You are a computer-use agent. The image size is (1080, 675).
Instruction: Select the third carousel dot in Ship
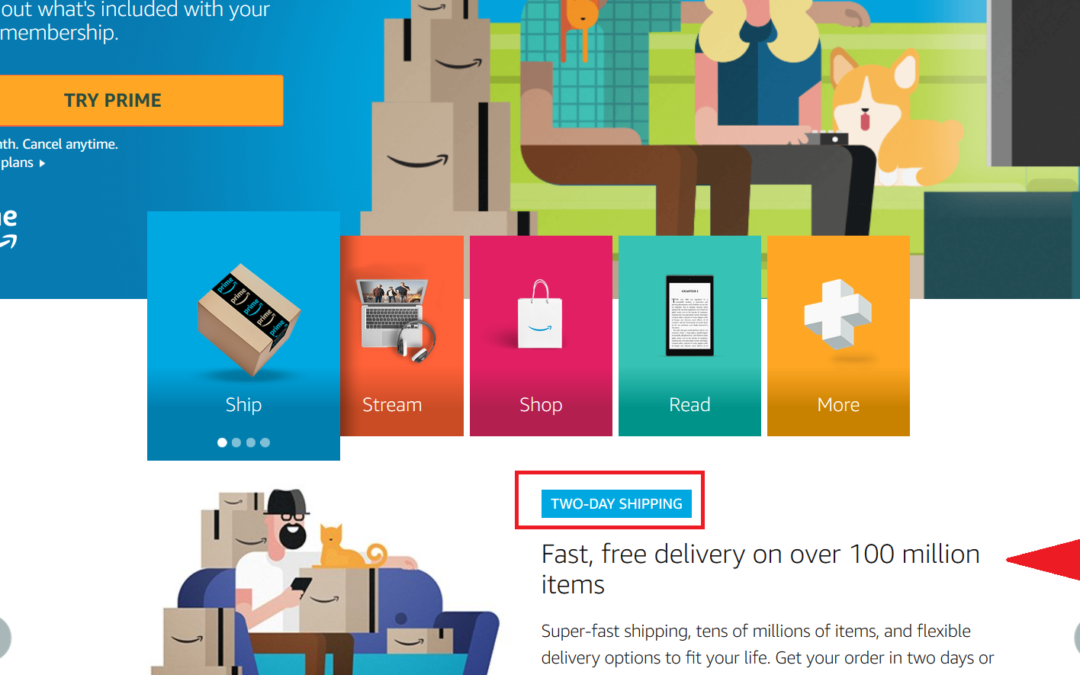[x=251, y=442]
